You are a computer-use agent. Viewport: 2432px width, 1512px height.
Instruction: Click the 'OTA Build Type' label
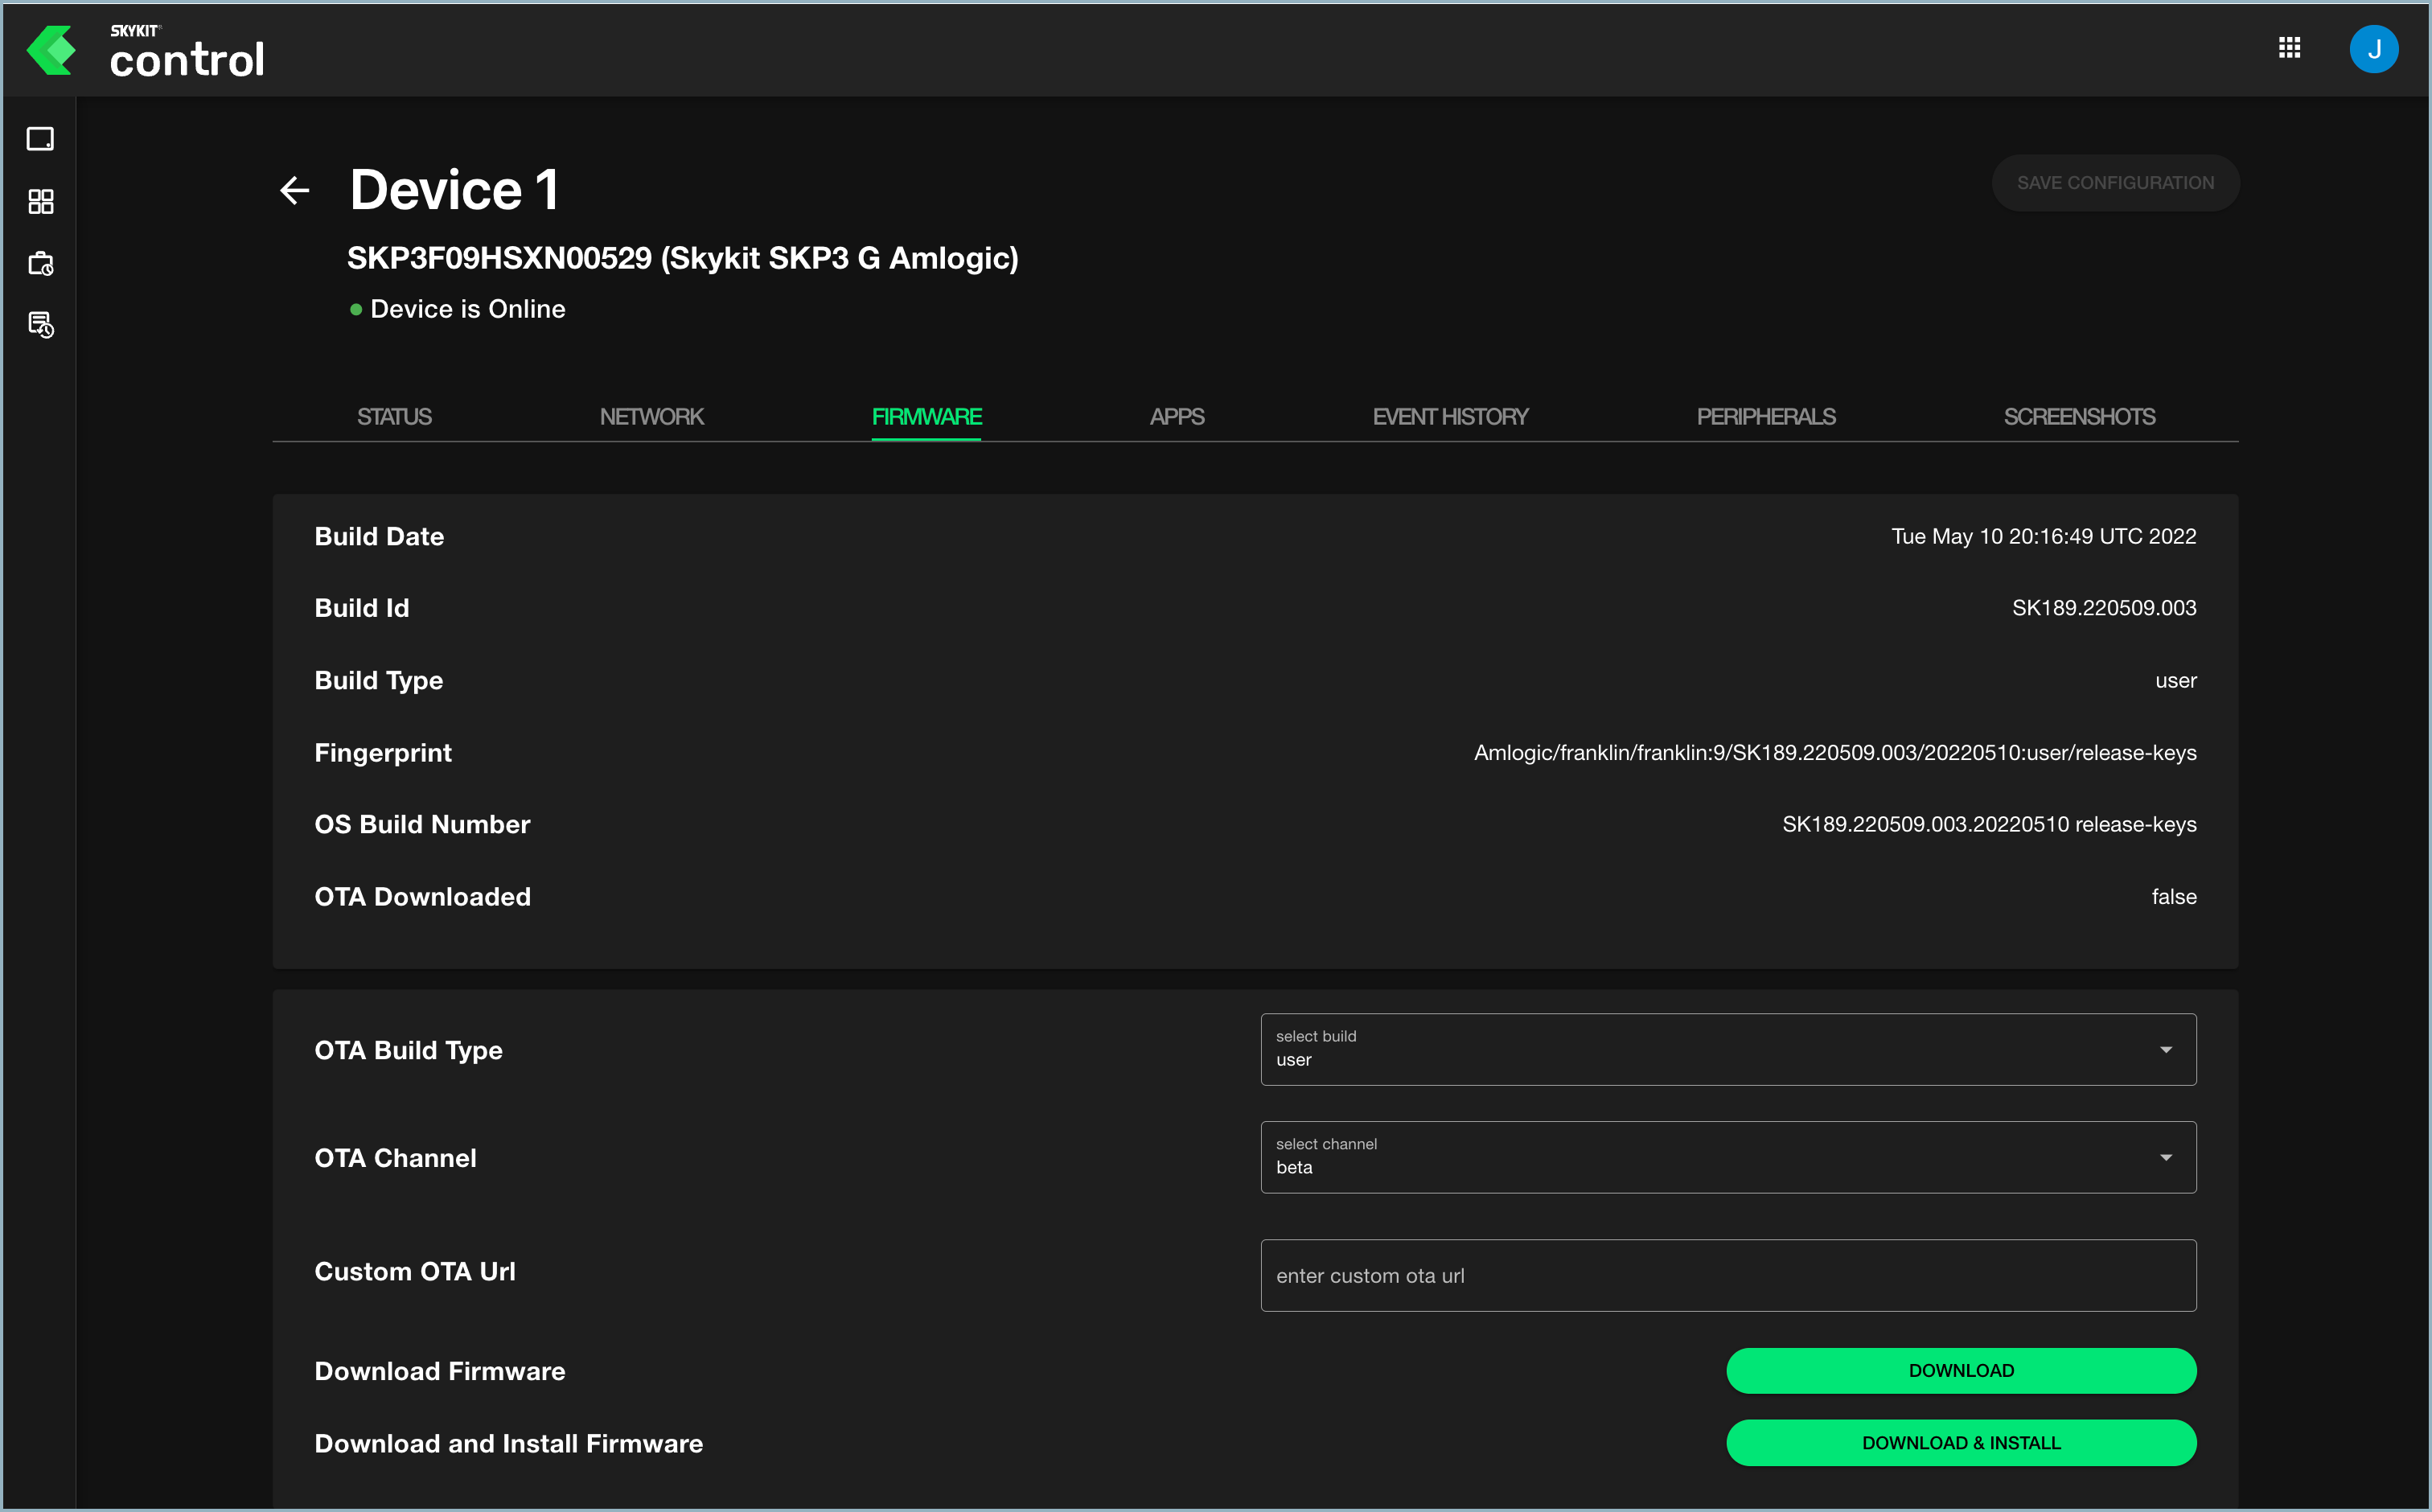tap(408, 1050)
